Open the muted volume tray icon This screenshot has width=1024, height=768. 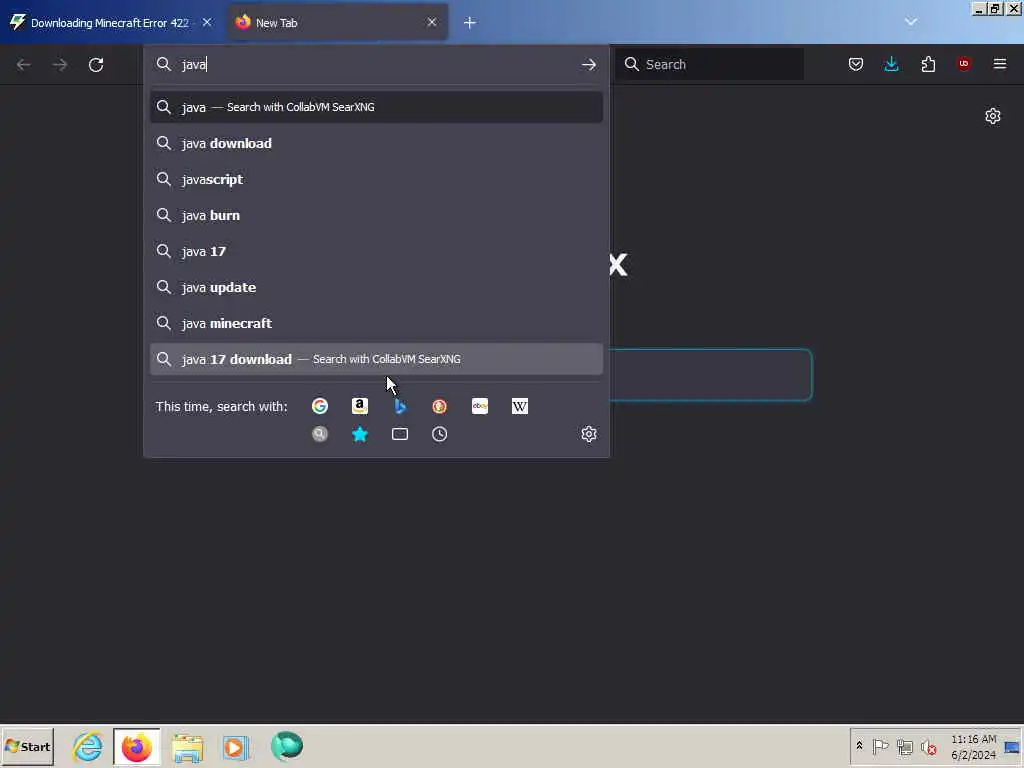(x=928, y=746)
